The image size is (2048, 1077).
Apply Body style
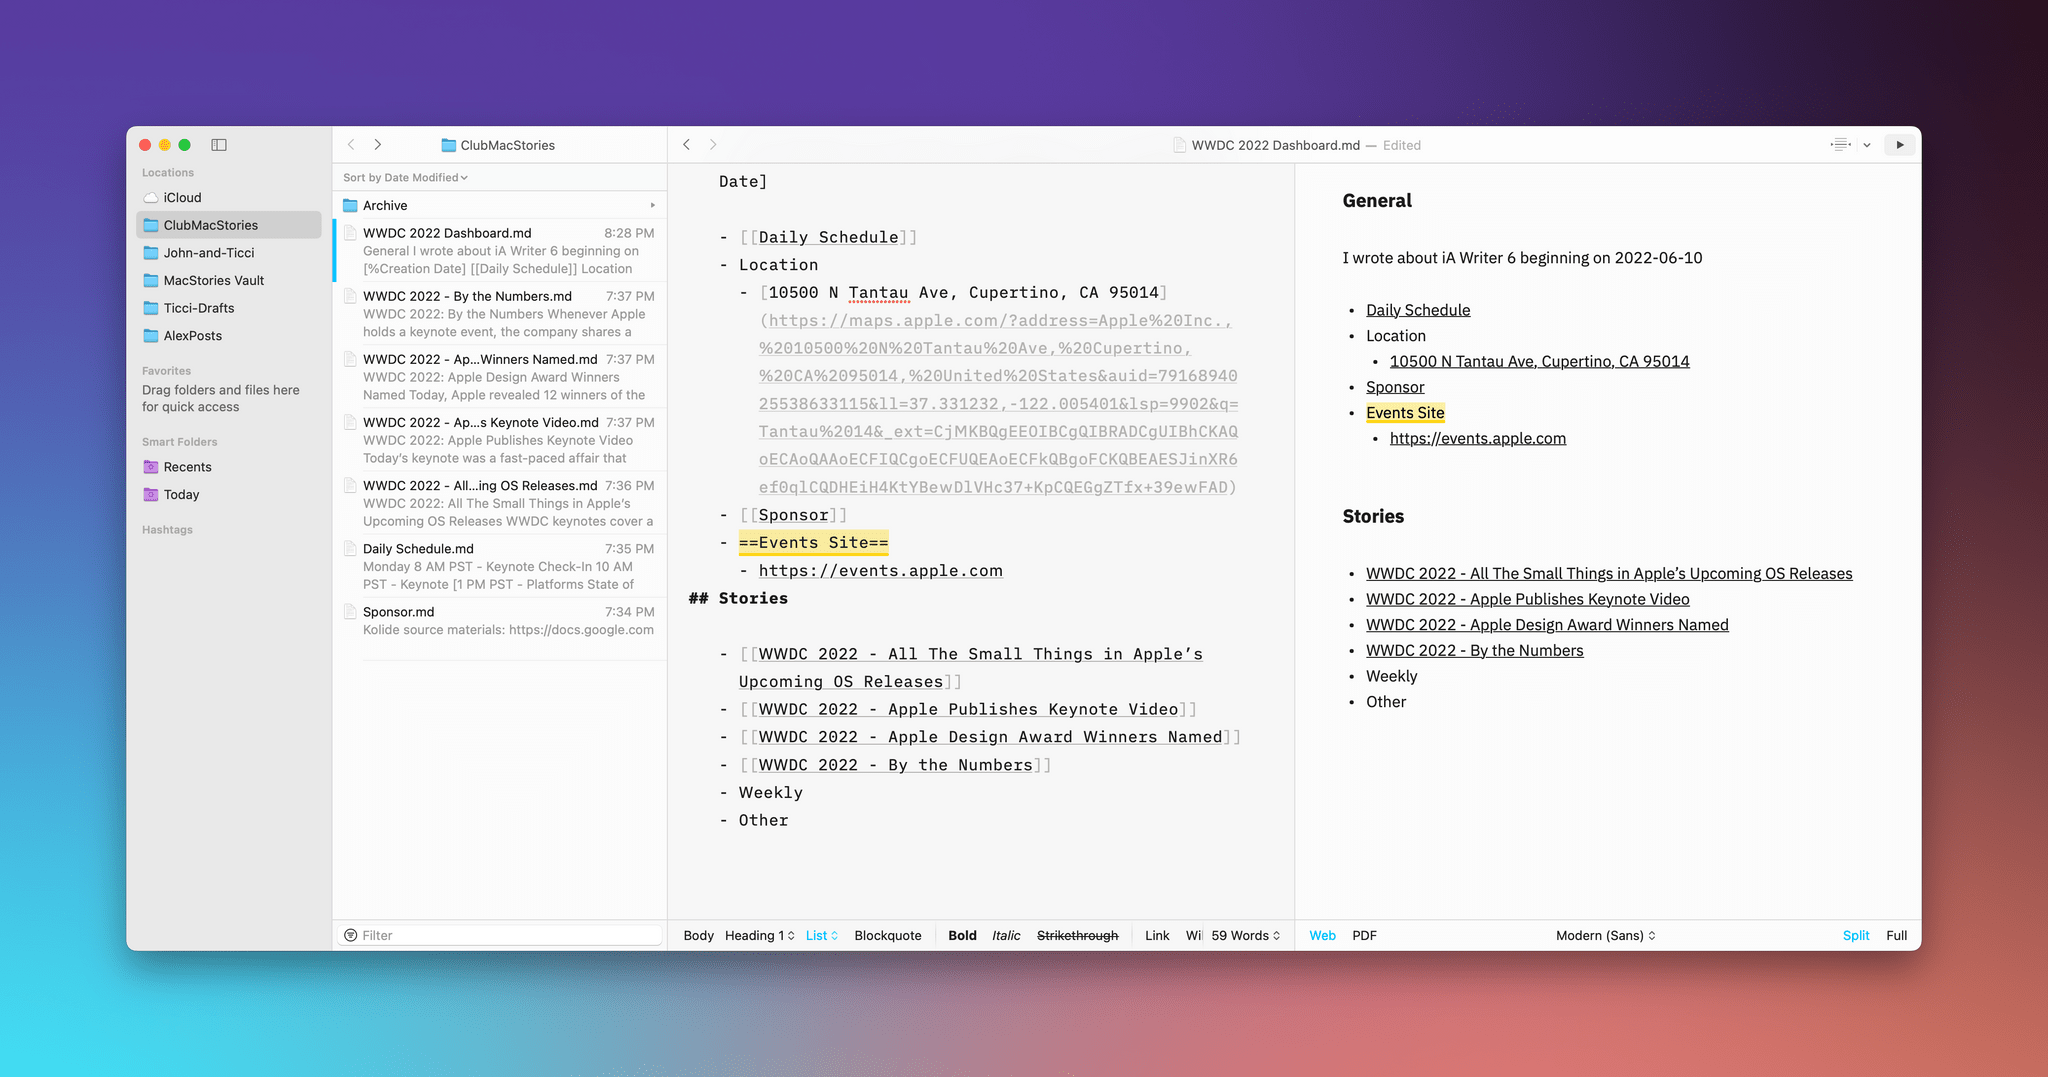click(698, 936)
